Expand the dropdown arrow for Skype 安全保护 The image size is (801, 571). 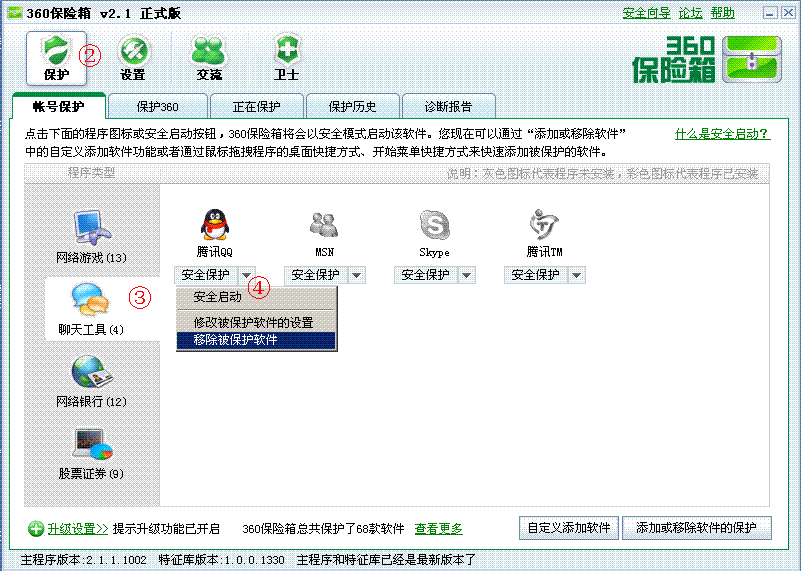click(x=466, y=275)
